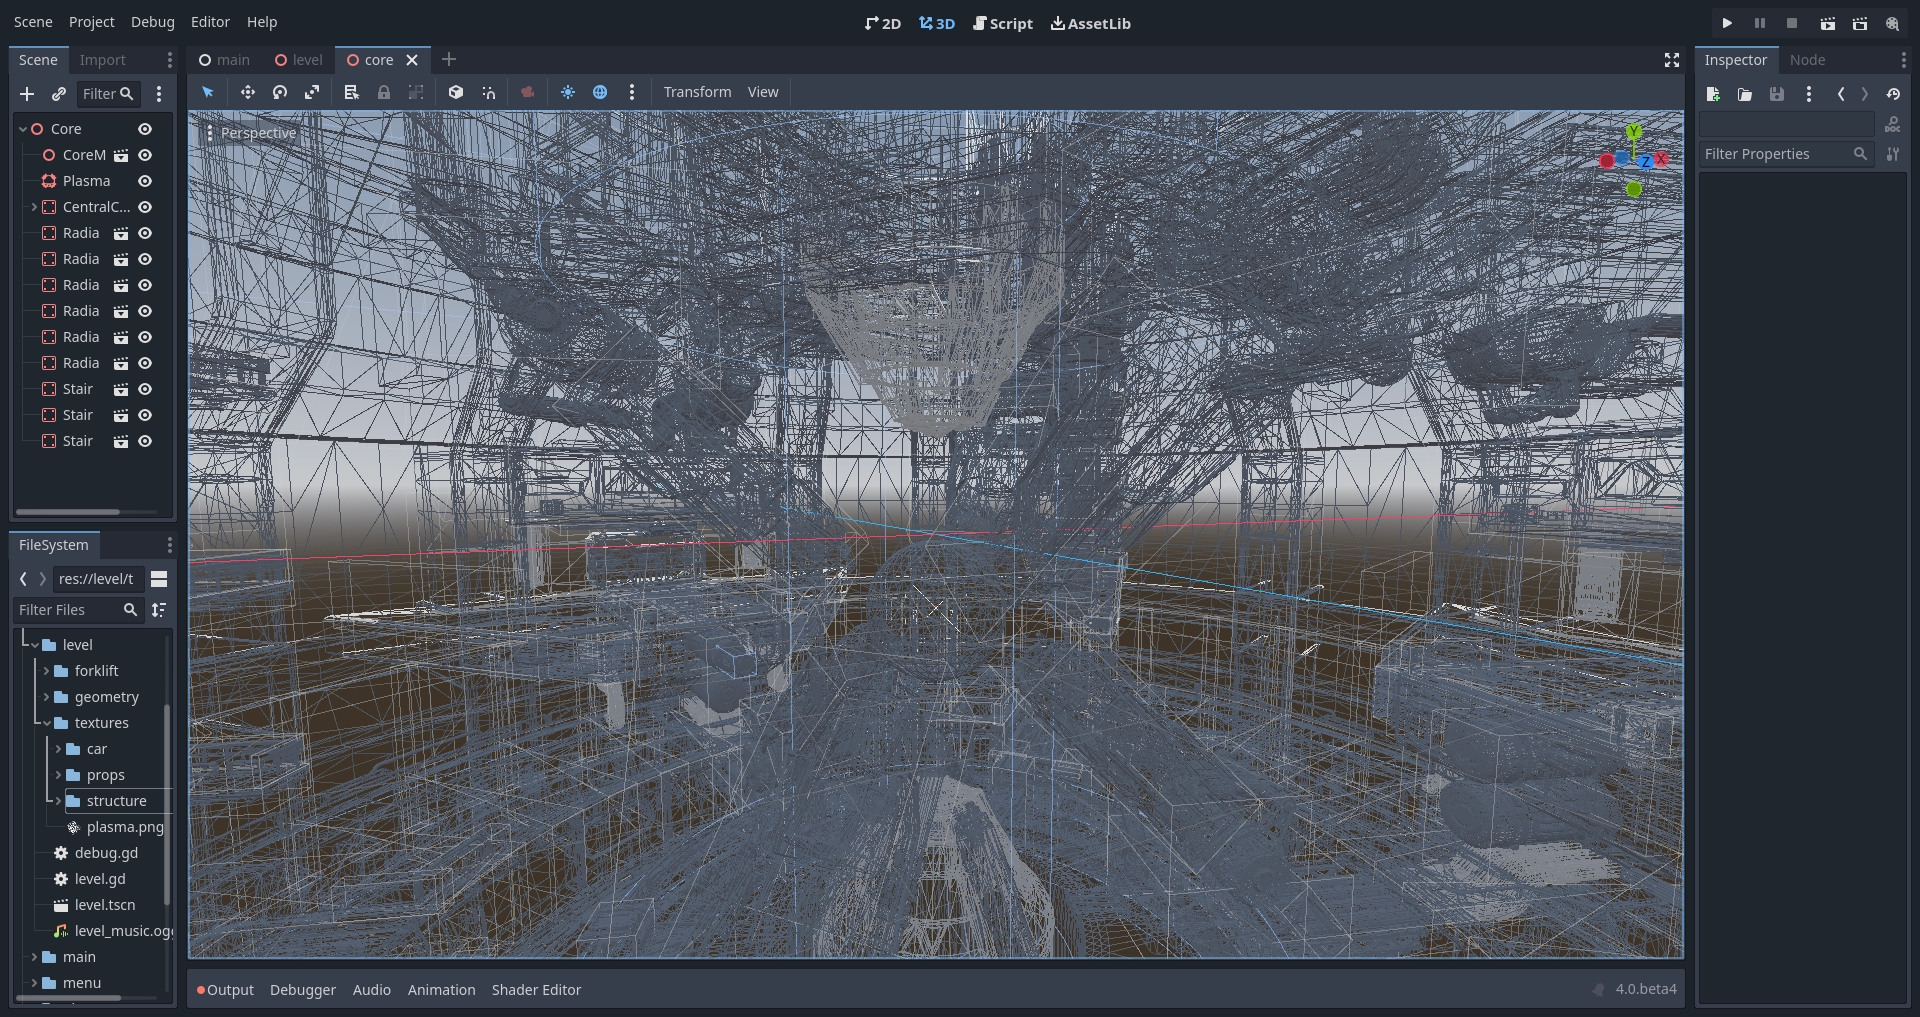Collapse the textures folder

[x=46, y=723]
